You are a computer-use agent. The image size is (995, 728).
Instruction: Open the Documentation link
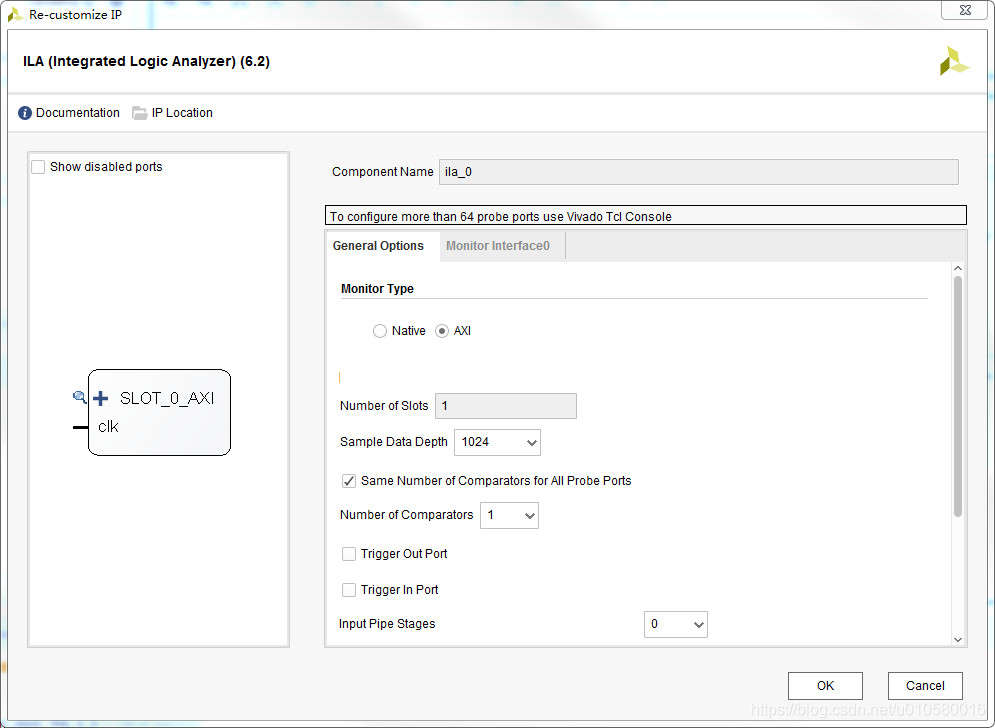[x=77, y=113]
